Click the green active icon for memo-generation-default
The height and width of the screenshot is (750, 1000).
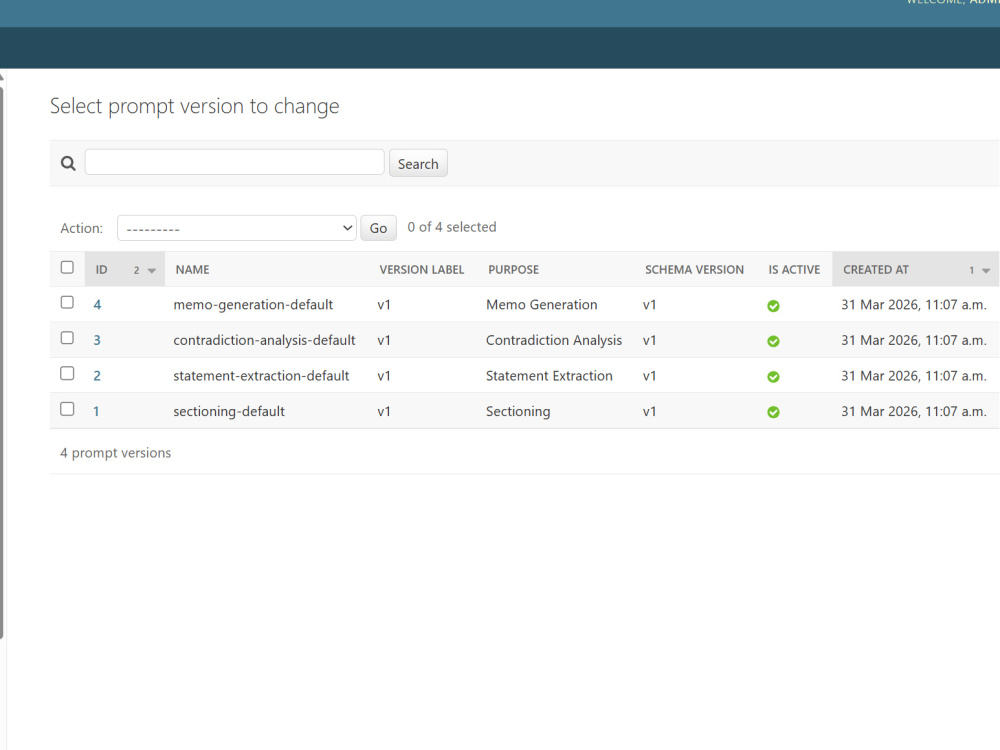(x=773, y=306)
